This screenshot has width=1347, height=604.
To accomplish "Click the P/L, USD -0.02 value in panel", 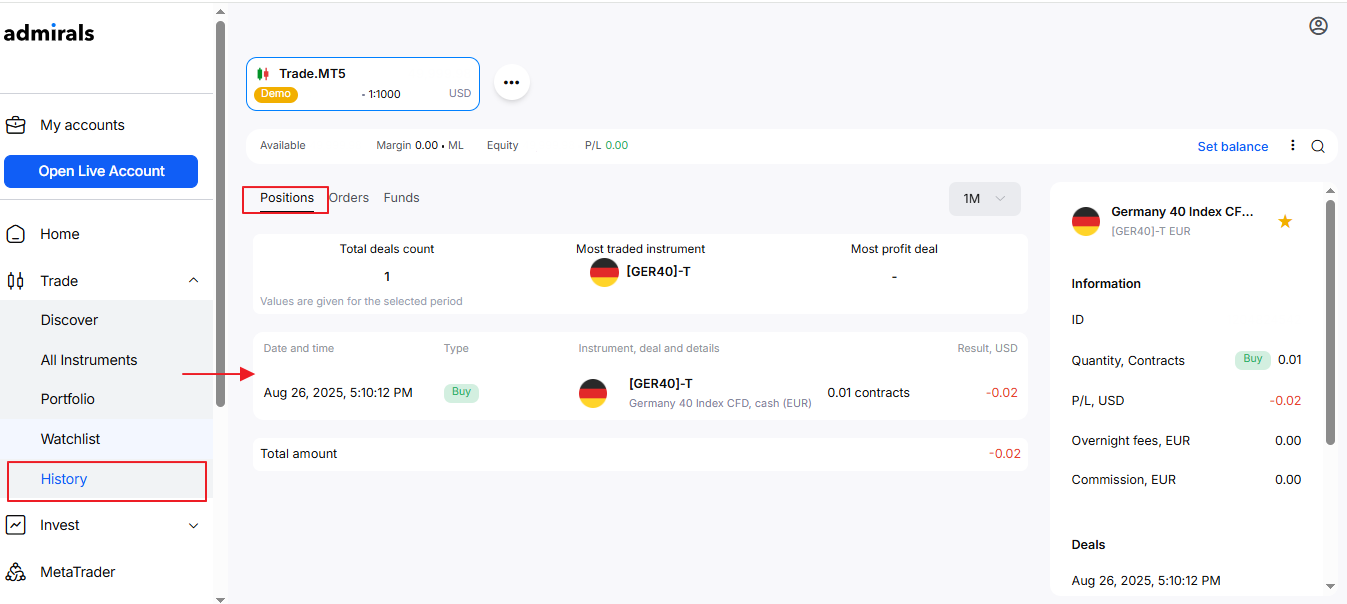I will point(1285,401).
